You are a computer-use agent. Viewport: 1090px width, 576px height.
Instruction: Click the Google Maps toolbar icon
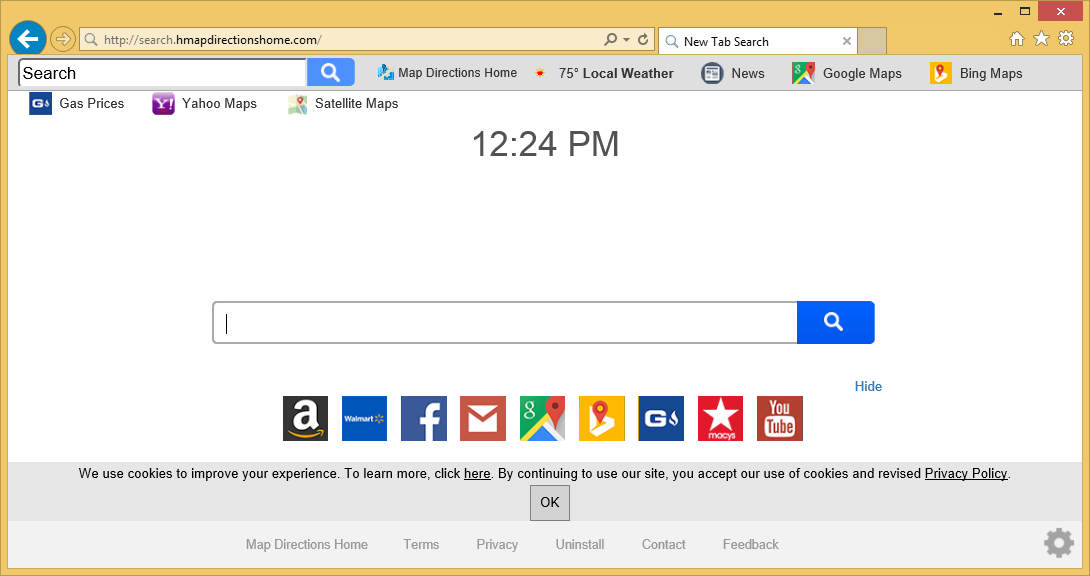(803, 73)
